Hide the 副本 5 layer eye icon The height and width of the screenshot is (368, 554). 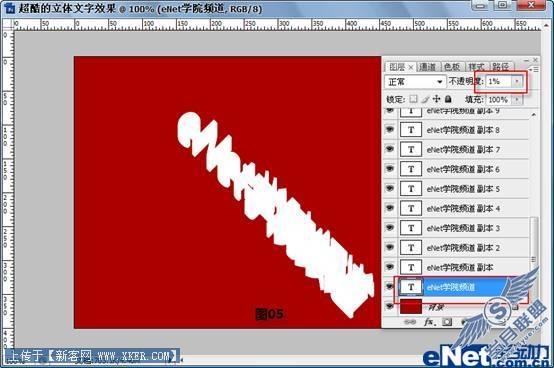(x=390, y=189)
